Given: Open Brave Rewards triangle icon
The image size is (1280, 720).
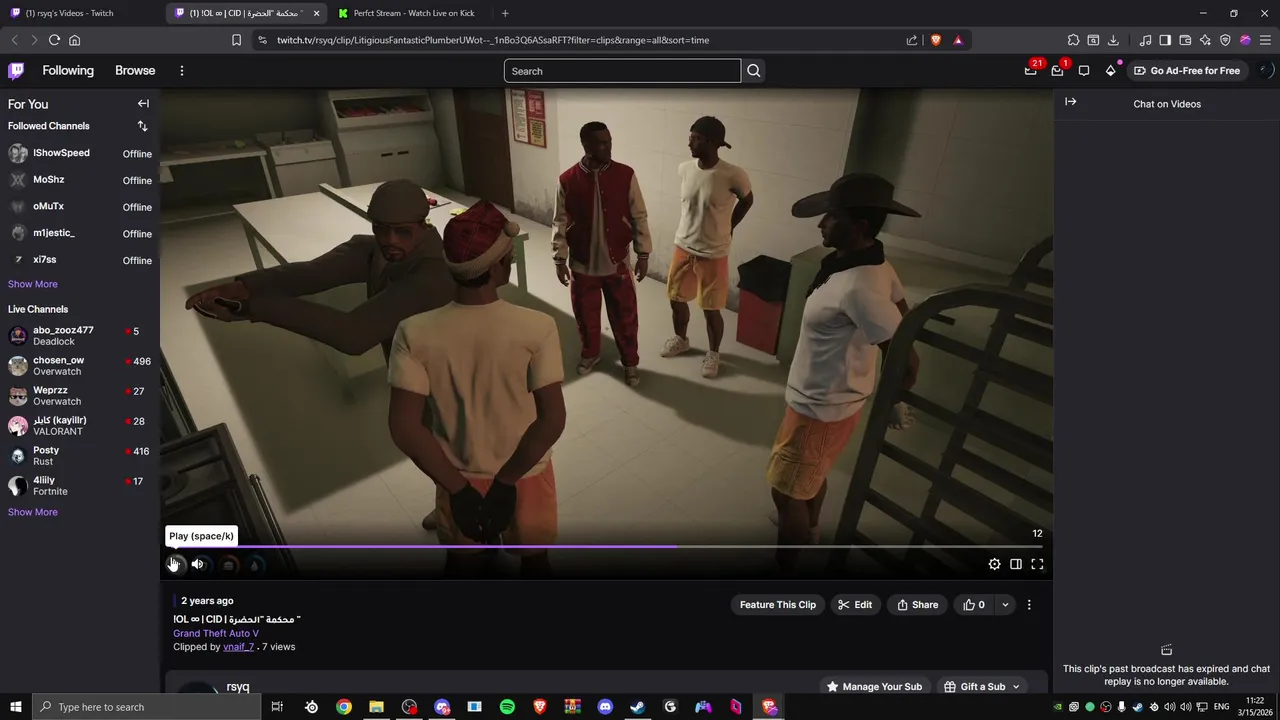Looking at the screenshot, I should coord(958,40).
